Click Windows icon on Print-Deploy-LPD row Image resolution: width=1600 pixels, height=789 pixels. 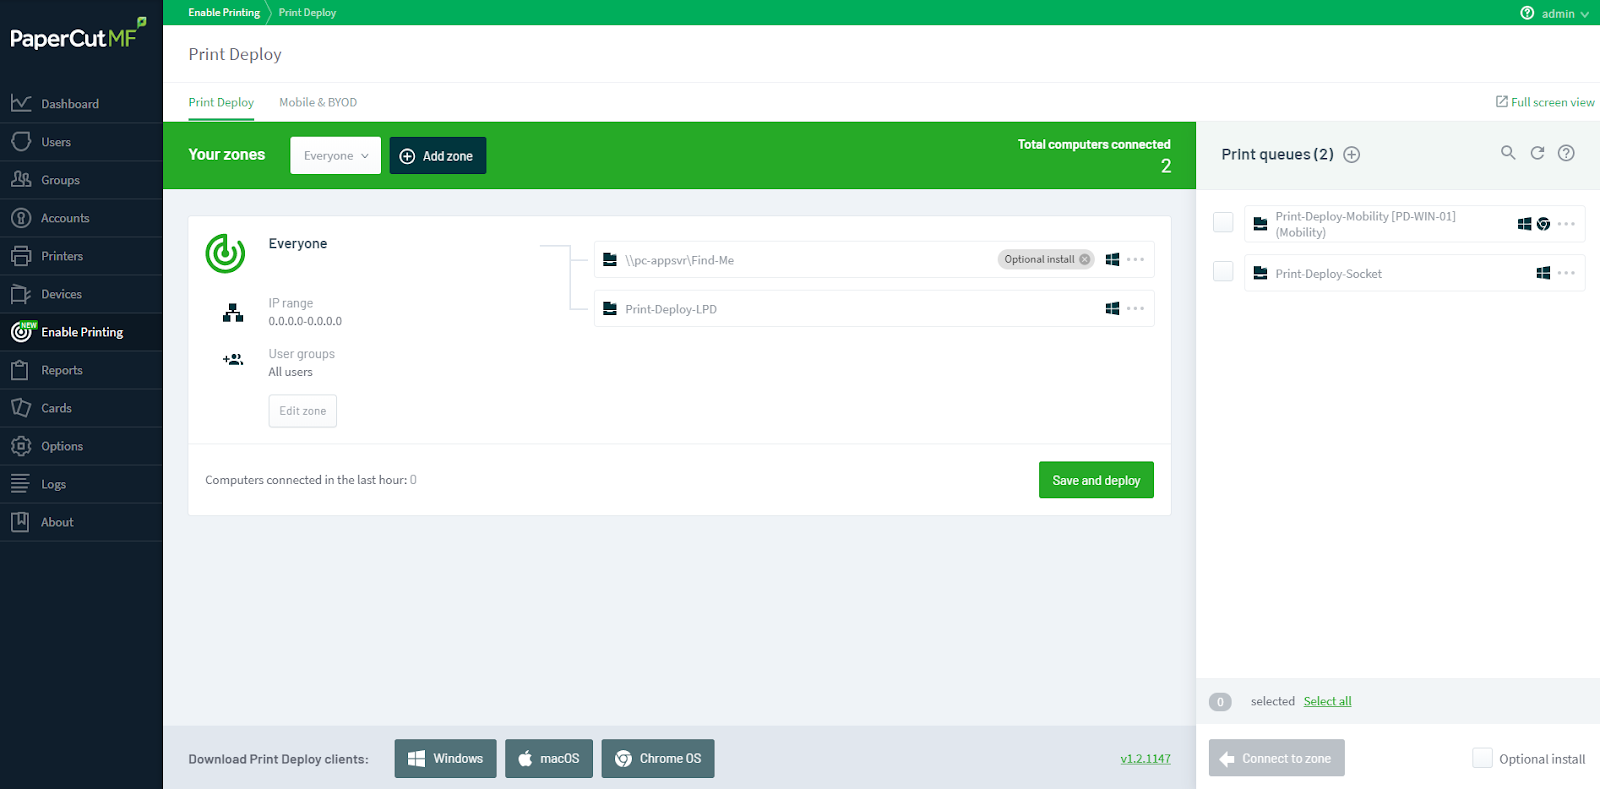pos(1112,308)
